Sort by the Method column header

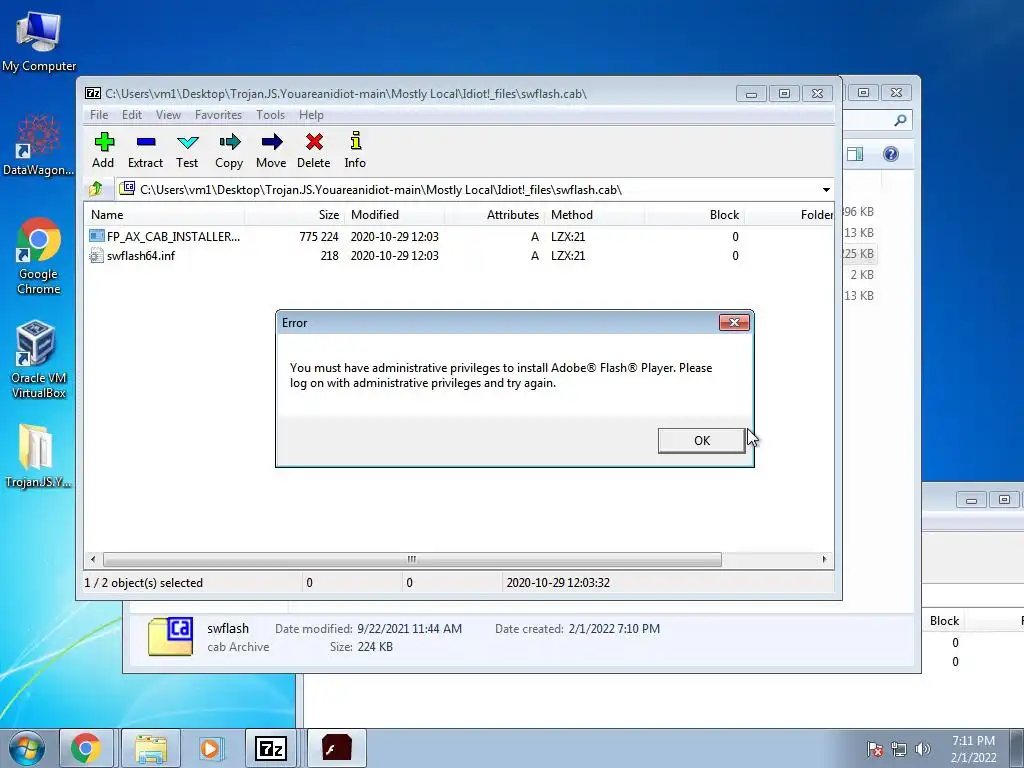pyautogui.click(x=594, y=215)
